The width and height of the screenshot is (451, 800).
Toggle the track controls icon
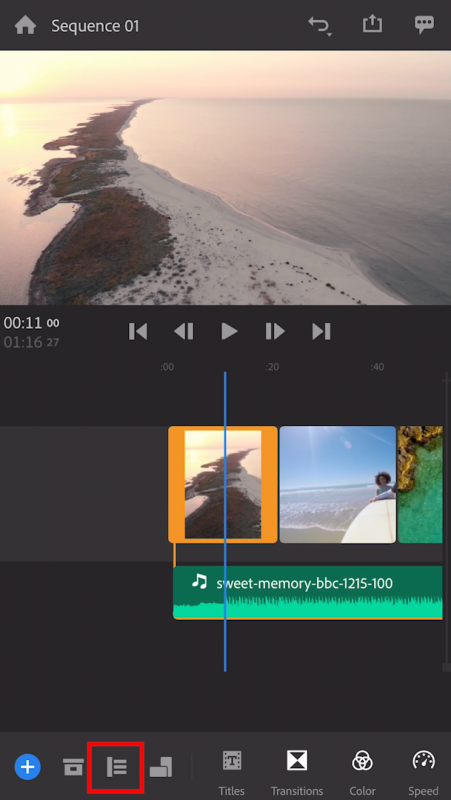click(x=116, y=767)
